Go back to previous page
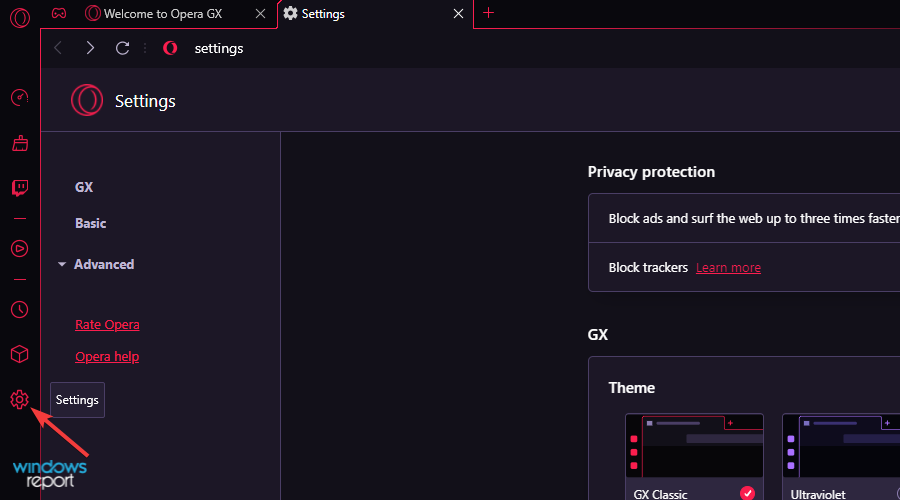The image size is (900, 500). coord(57,48)
